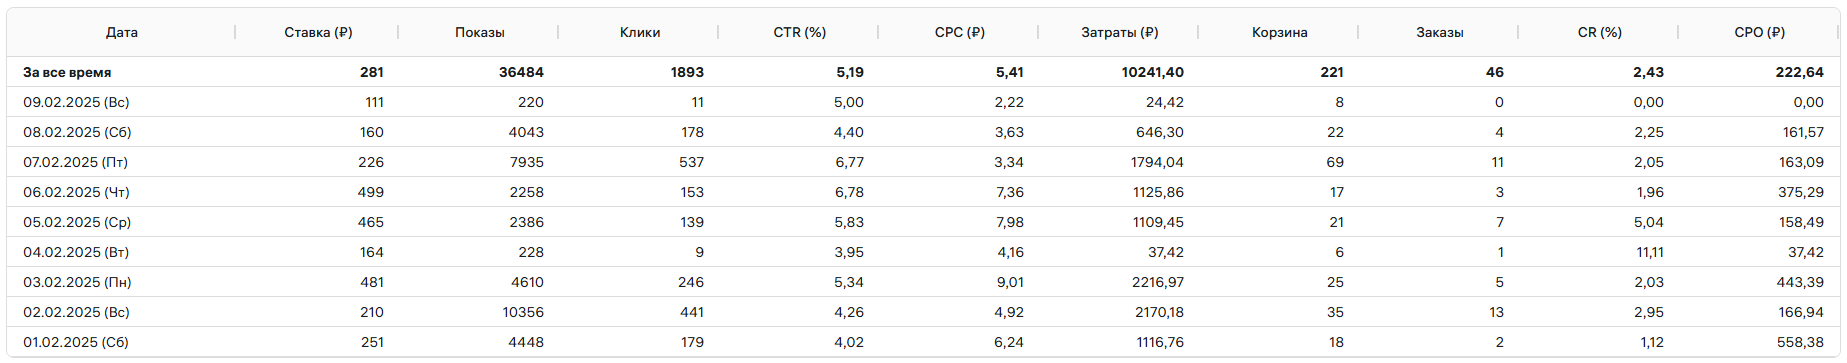Sort by CTR (%) column header
1847x363 pixels.
[800, 32]
